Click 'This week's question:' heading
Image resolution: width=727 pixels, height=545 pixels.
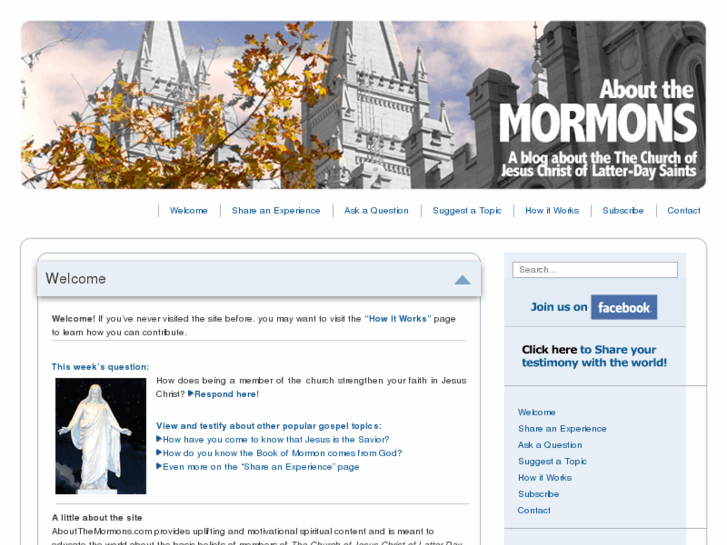(x=100, y=367)
